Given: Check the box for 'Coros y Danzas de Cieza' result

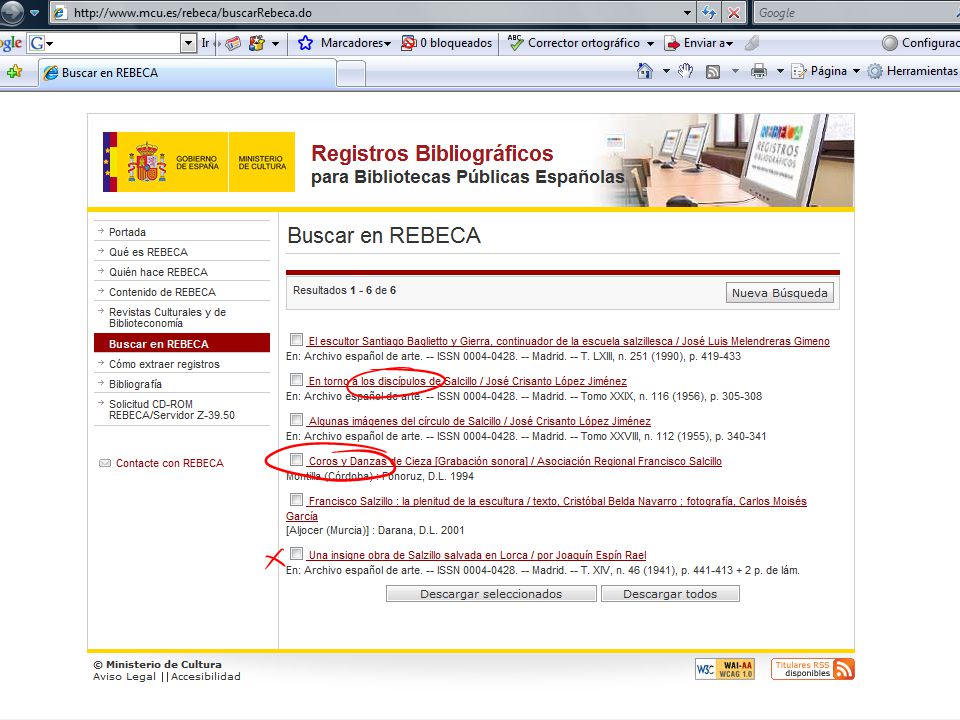Looking at the screenshot, I should click(296, 459).
